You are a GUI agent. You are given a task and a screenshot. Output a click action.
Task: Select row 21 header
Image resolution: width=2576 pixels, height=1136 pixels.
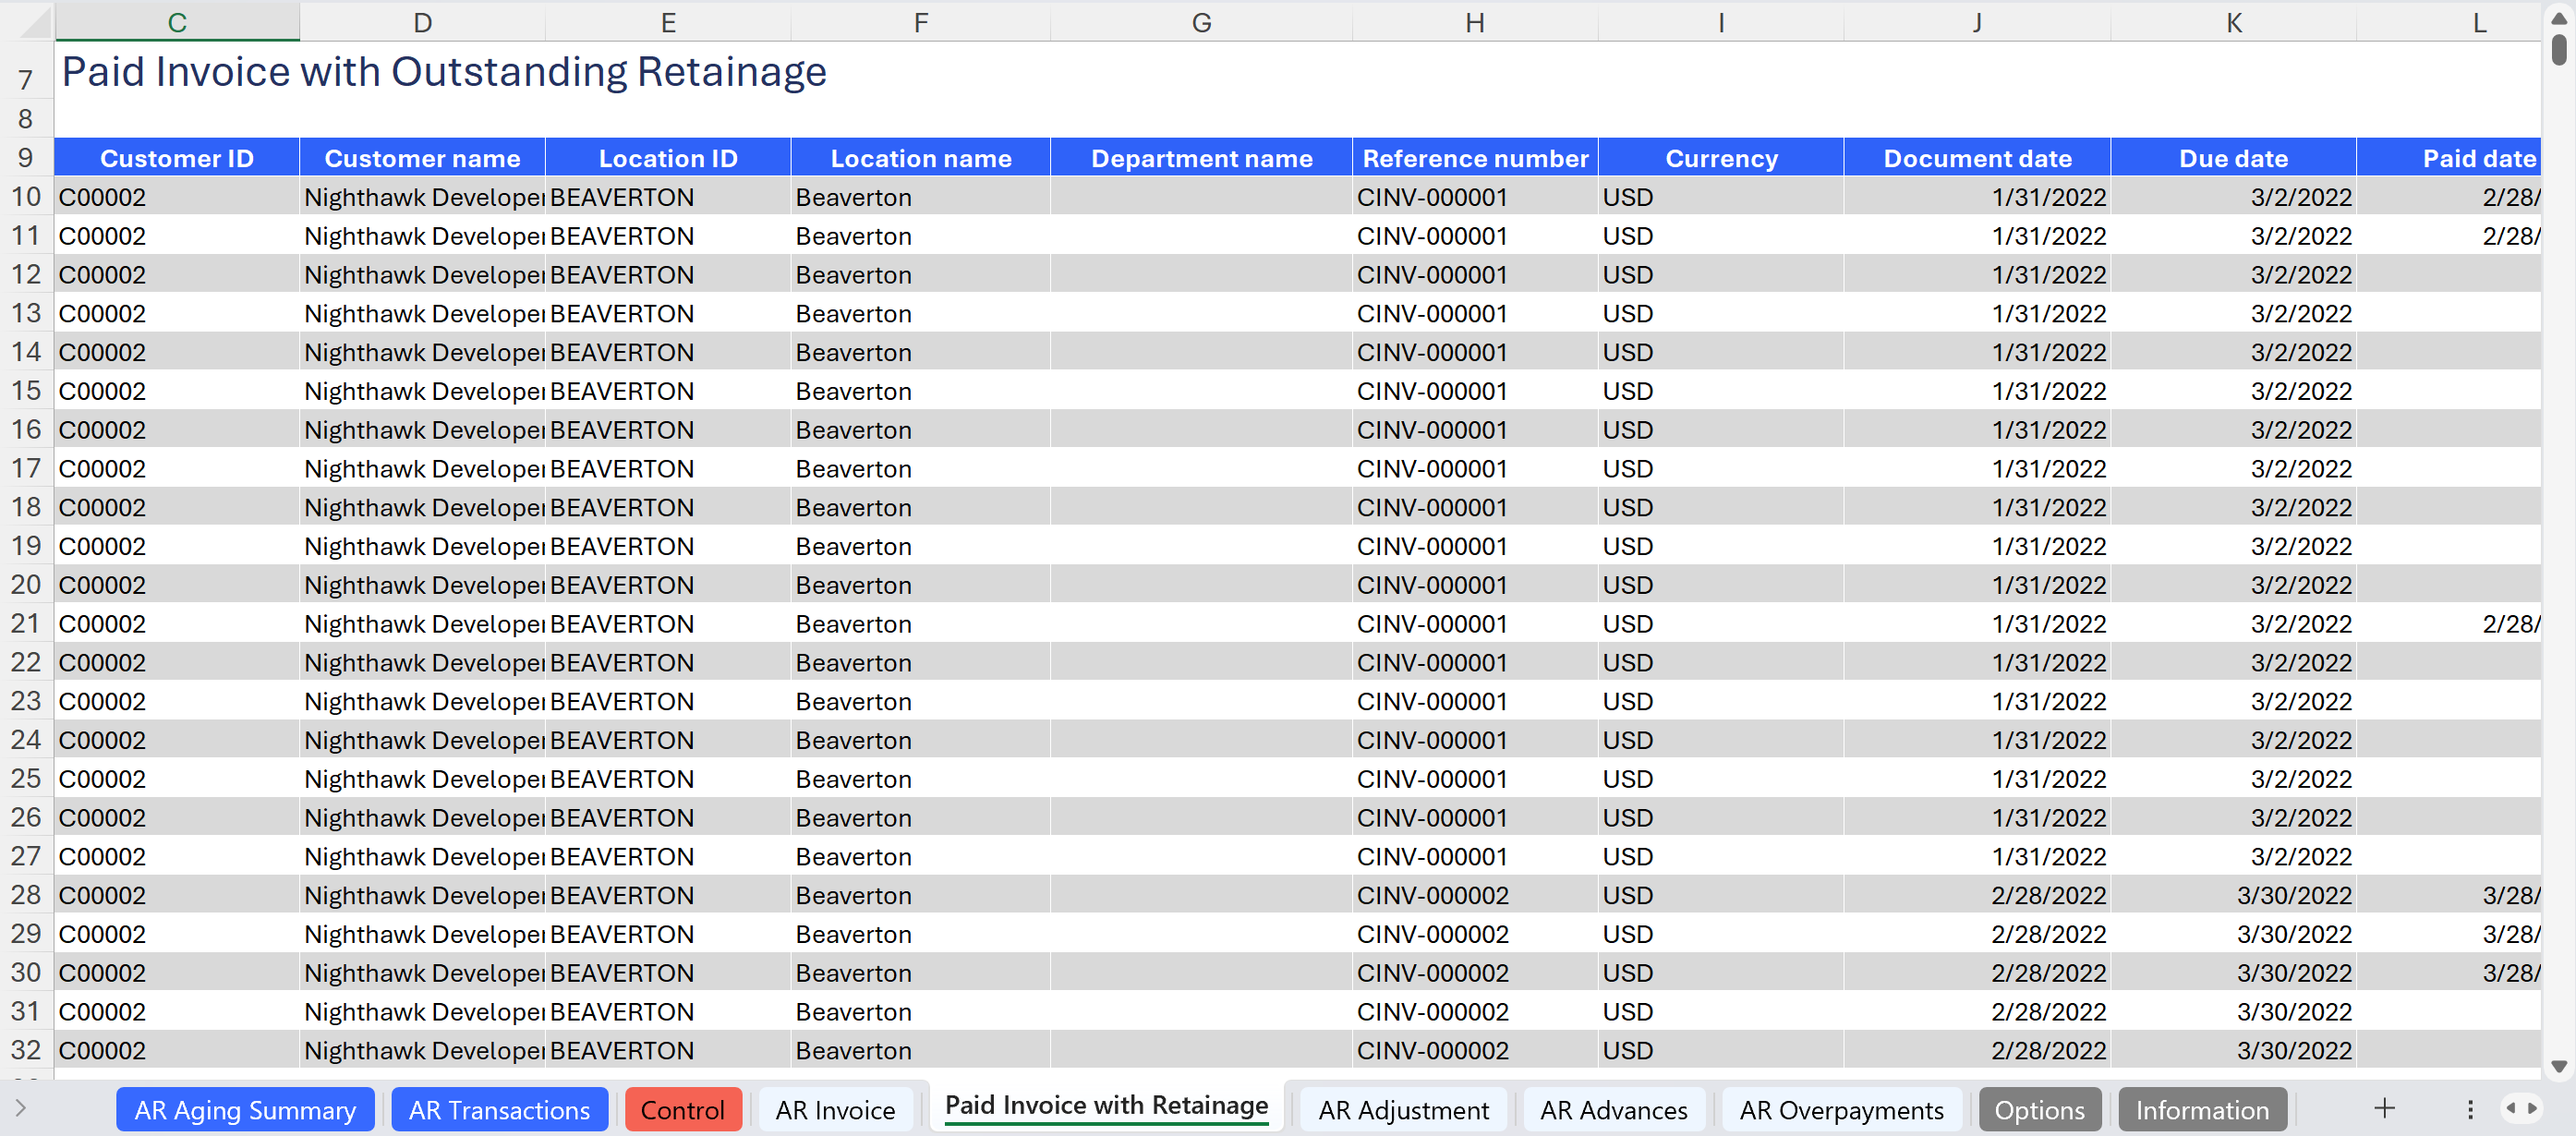pyautogui.click(x=26, y=624)
